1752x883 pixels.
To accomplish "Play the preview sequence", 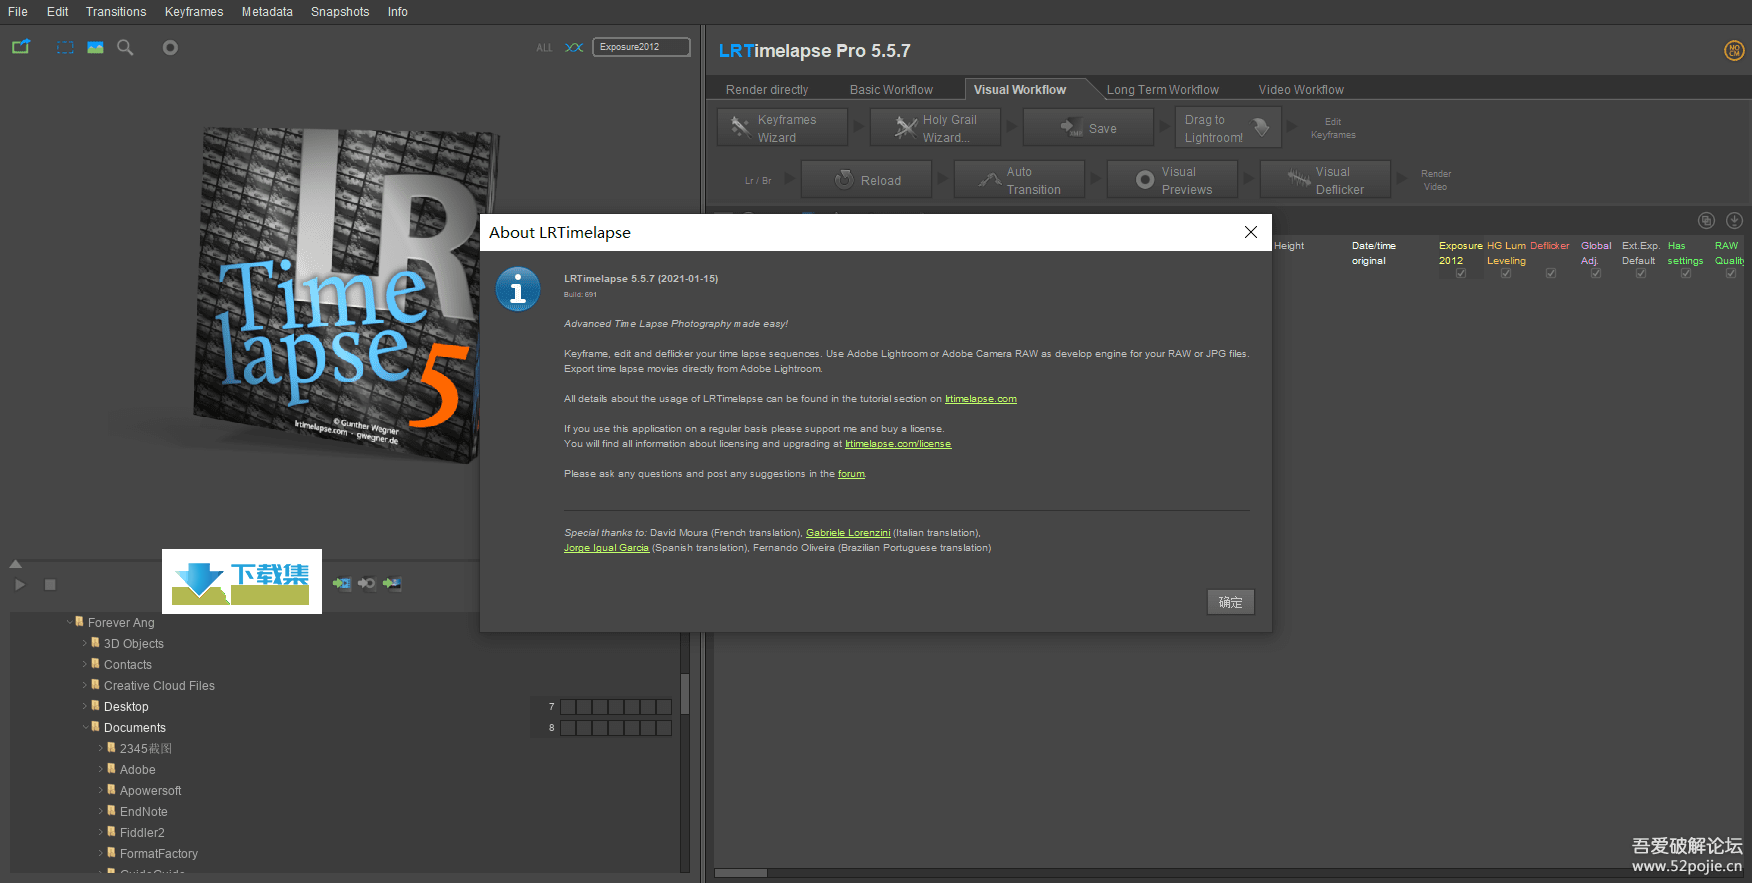I will coord(20,585).
